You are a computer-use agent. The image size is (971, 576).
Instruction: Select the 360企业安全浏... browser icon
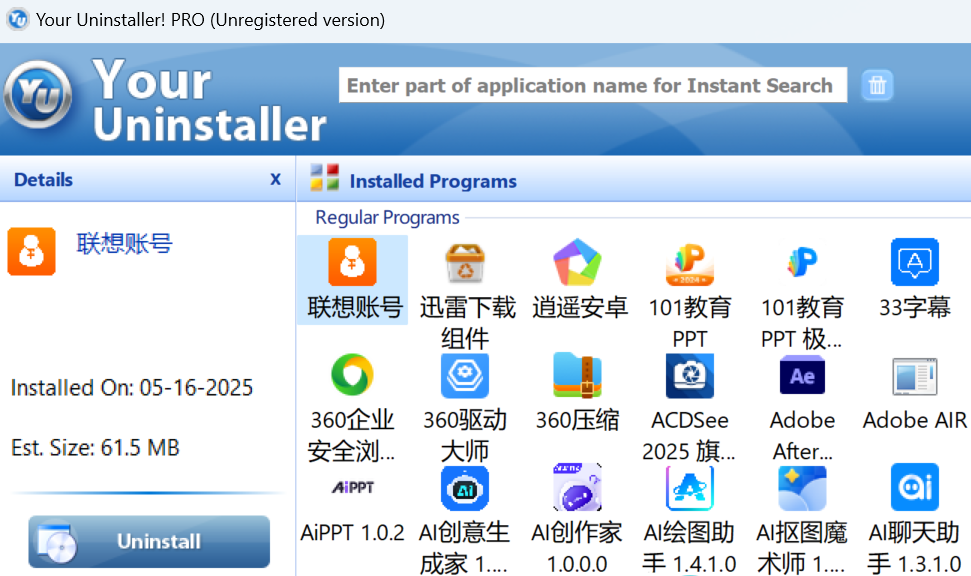pyautogui.click(x=352, y=375)
